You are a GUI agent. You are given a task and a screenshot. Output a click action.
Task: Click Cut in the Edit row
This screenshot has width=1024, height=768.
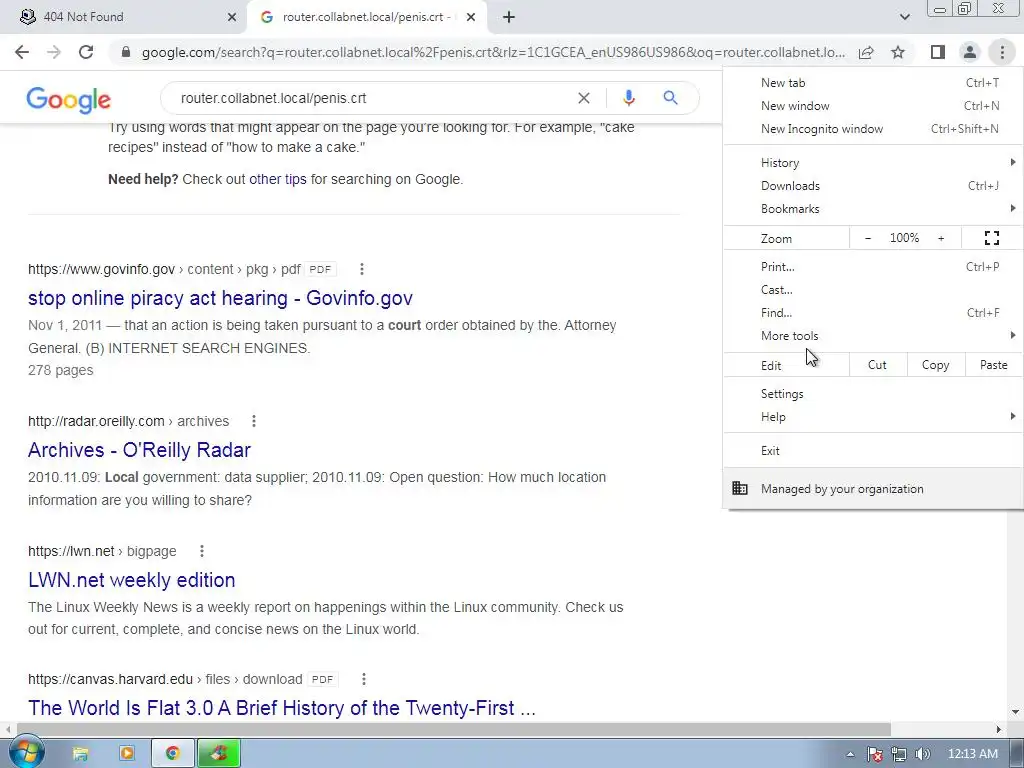[877, 365]
